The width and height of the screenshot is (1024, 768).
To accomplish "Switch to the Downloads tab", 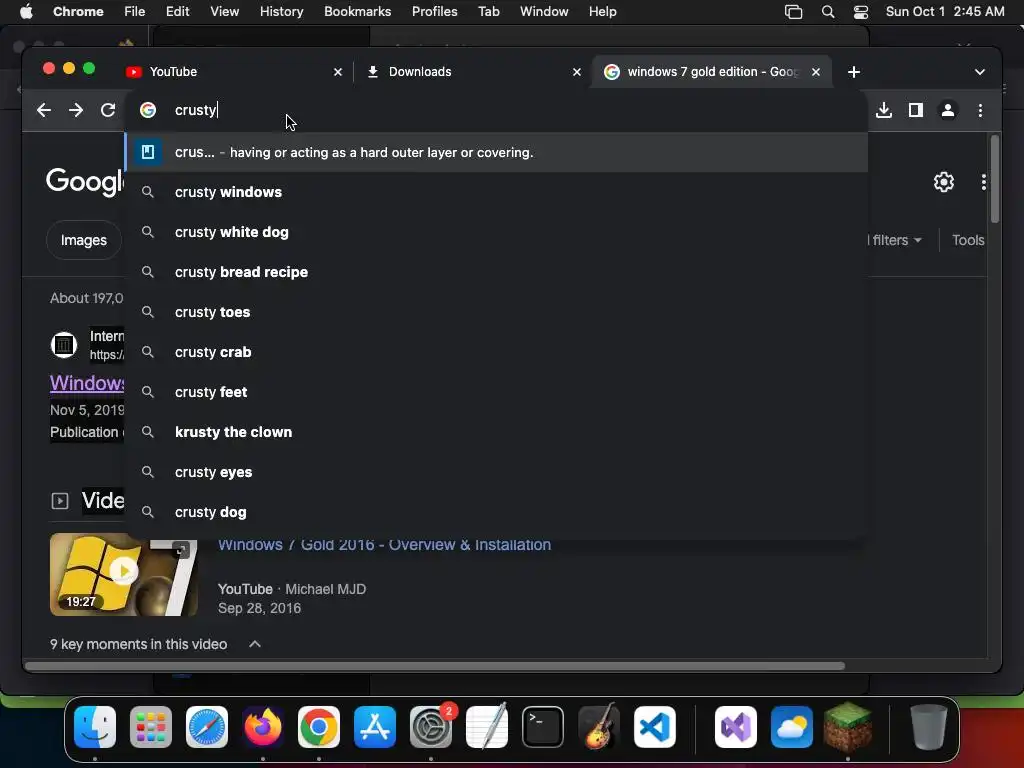I will pyautogui.click(x=472, y=72).
